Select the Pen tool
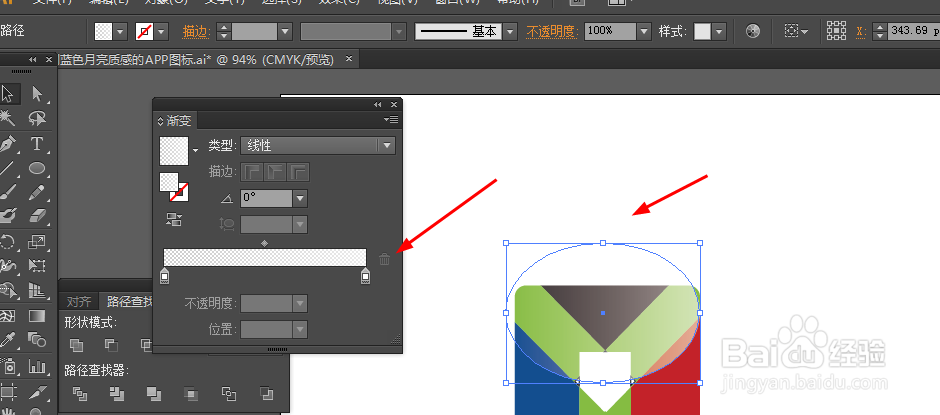Screen dimensions: 940x415 (x=8, y=144)
